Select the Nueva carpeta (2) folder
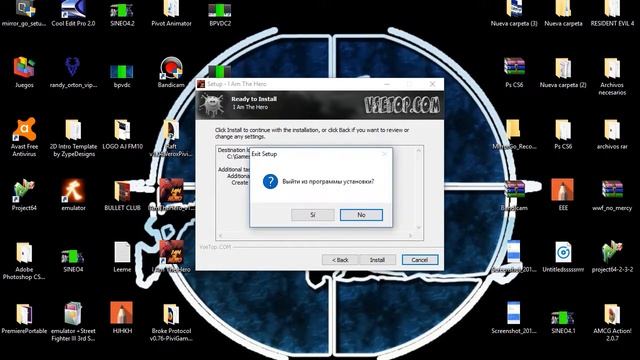This screenshot has width=640, height=360. point(563,72)
